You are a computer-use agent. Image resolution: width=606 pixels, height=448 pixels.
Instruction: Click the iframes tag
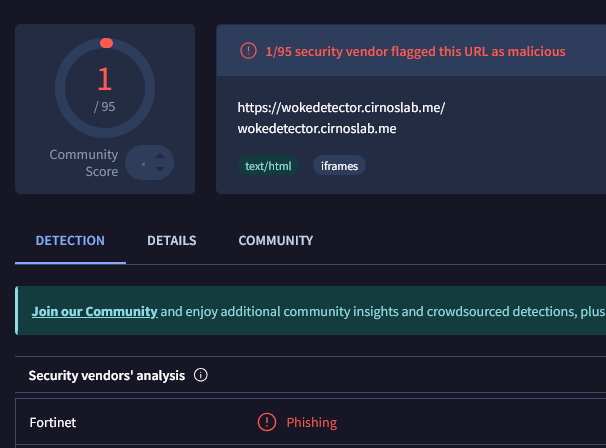pyautogui.click(x=340, y=166)
